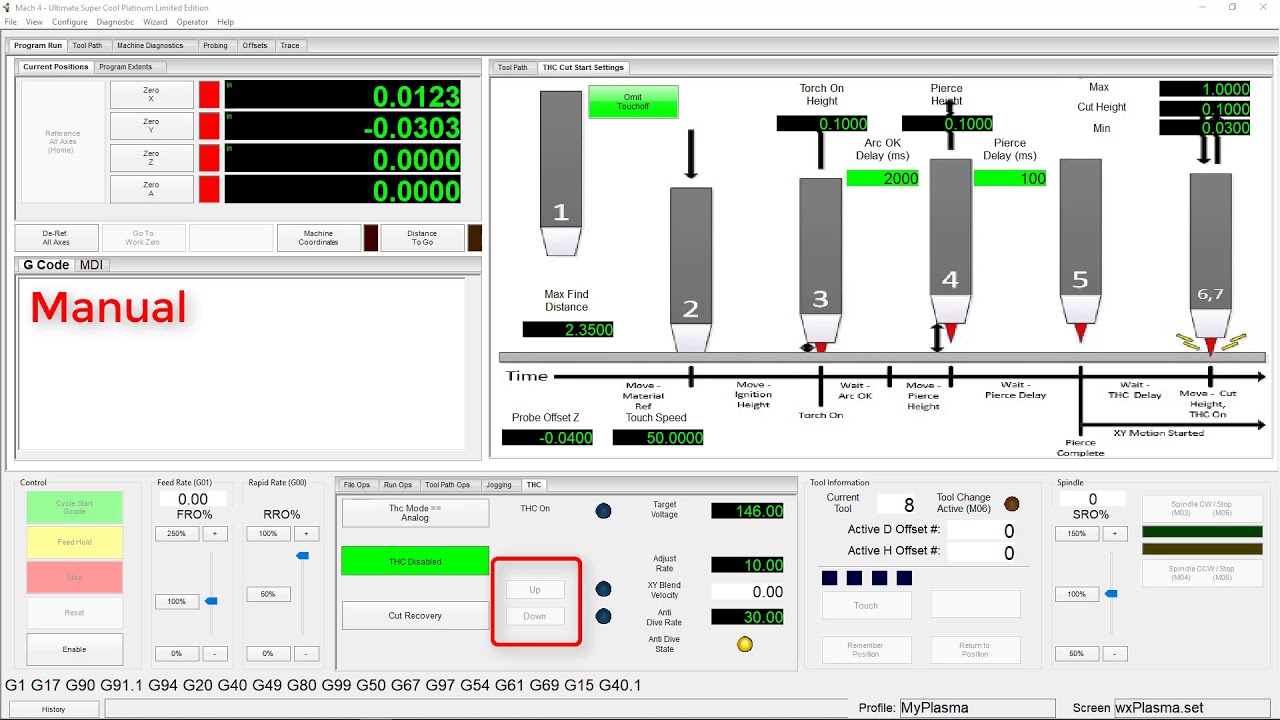Increase feed rate override with plus button
This screenshot has width=1280, height=720.
click(x=215, y=534)
